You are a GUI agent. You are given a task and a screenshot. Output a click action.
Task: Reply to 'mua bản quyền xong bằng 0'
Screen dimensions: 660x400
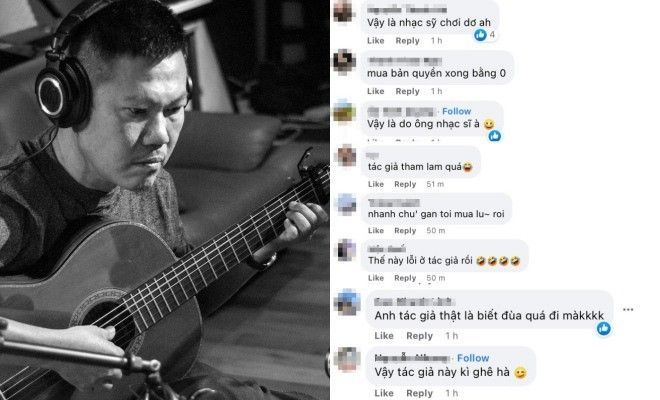407,91
